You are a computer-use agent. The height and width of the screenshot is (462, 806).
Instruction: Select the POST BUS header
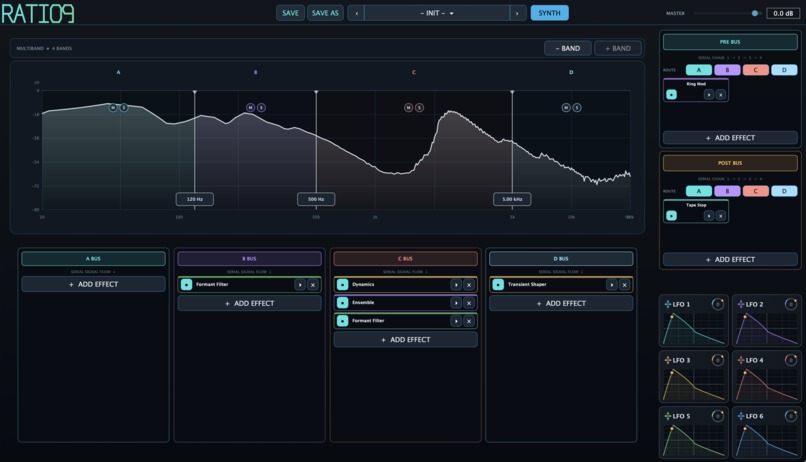(x=730, y=163)
